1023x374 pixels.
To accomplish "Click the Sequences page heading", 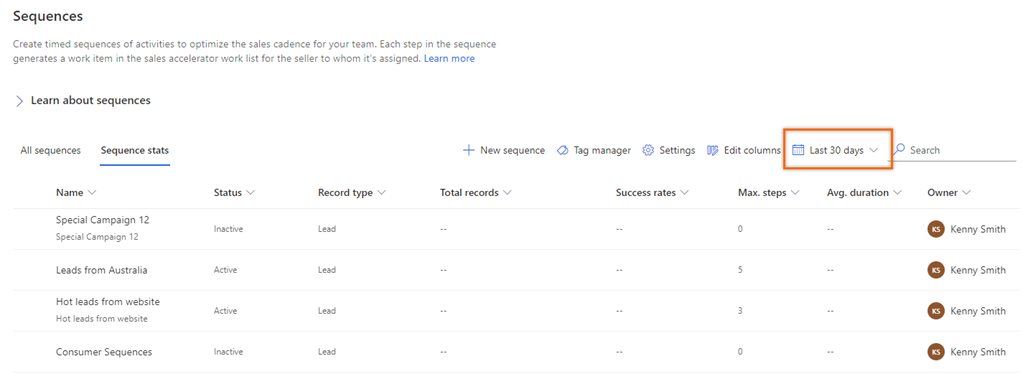I will coord(48,17).
